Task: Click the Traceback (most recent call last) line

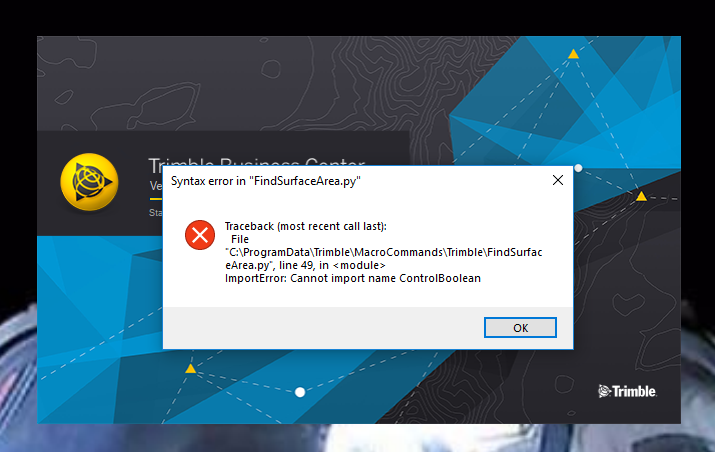Action: coord(306,226)
